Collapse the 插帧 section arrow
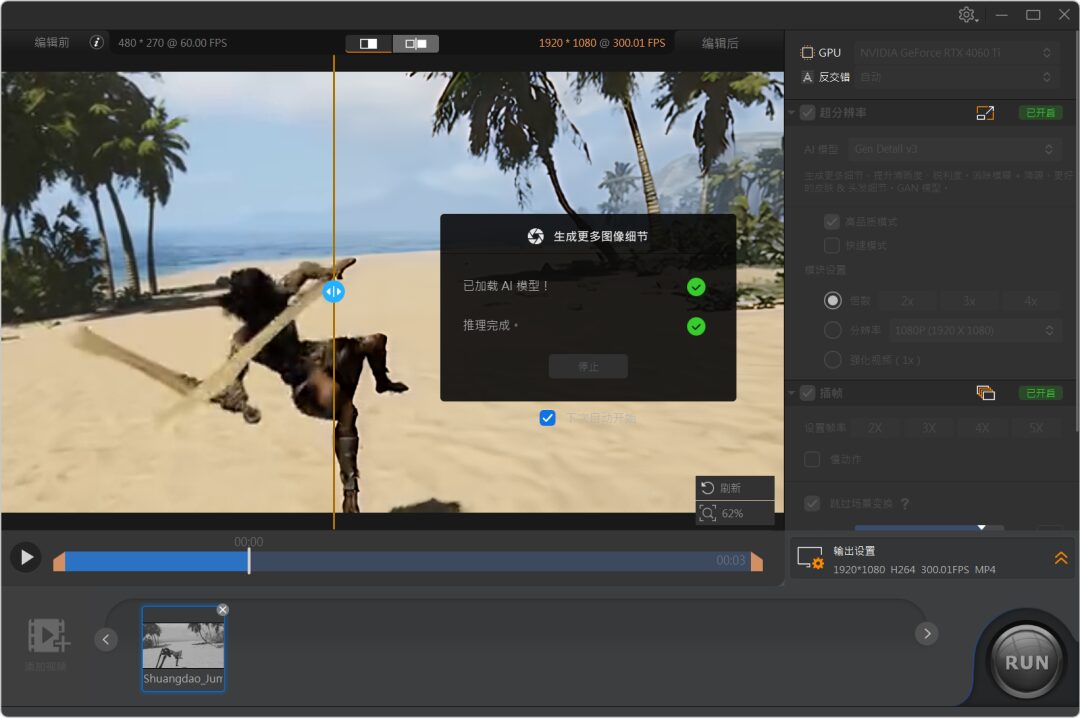 click(792, 393)
